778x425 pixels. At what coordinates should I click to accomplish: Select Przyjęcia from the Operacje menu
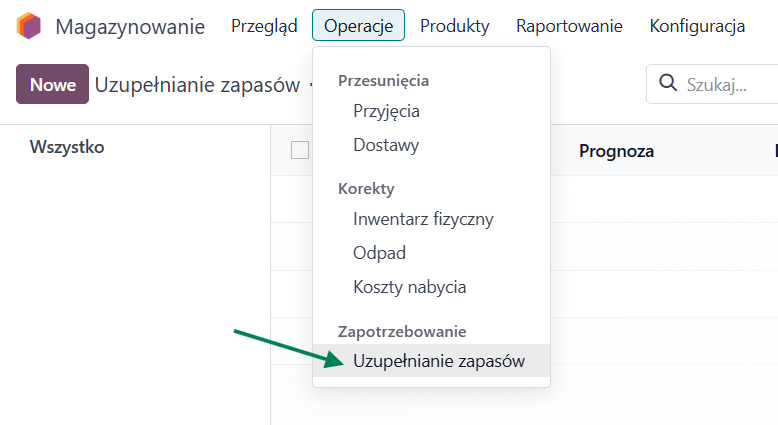pos(386,111)
